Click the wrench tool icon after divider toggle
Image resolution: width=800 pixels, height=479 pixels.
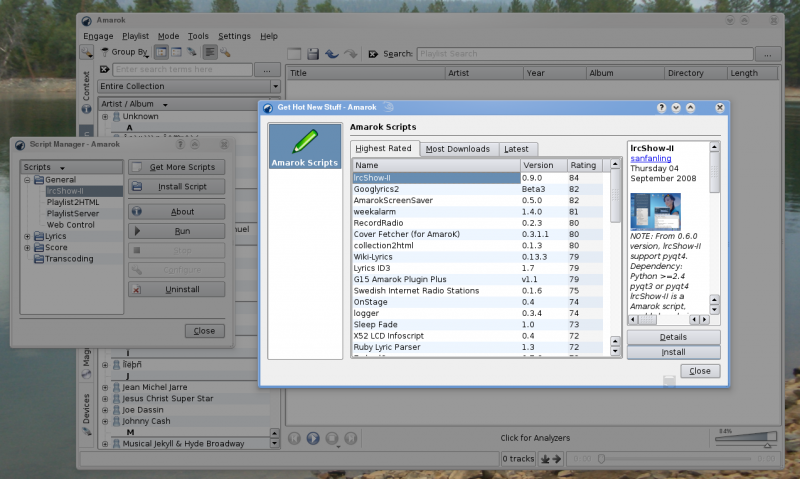coord(225,52)
